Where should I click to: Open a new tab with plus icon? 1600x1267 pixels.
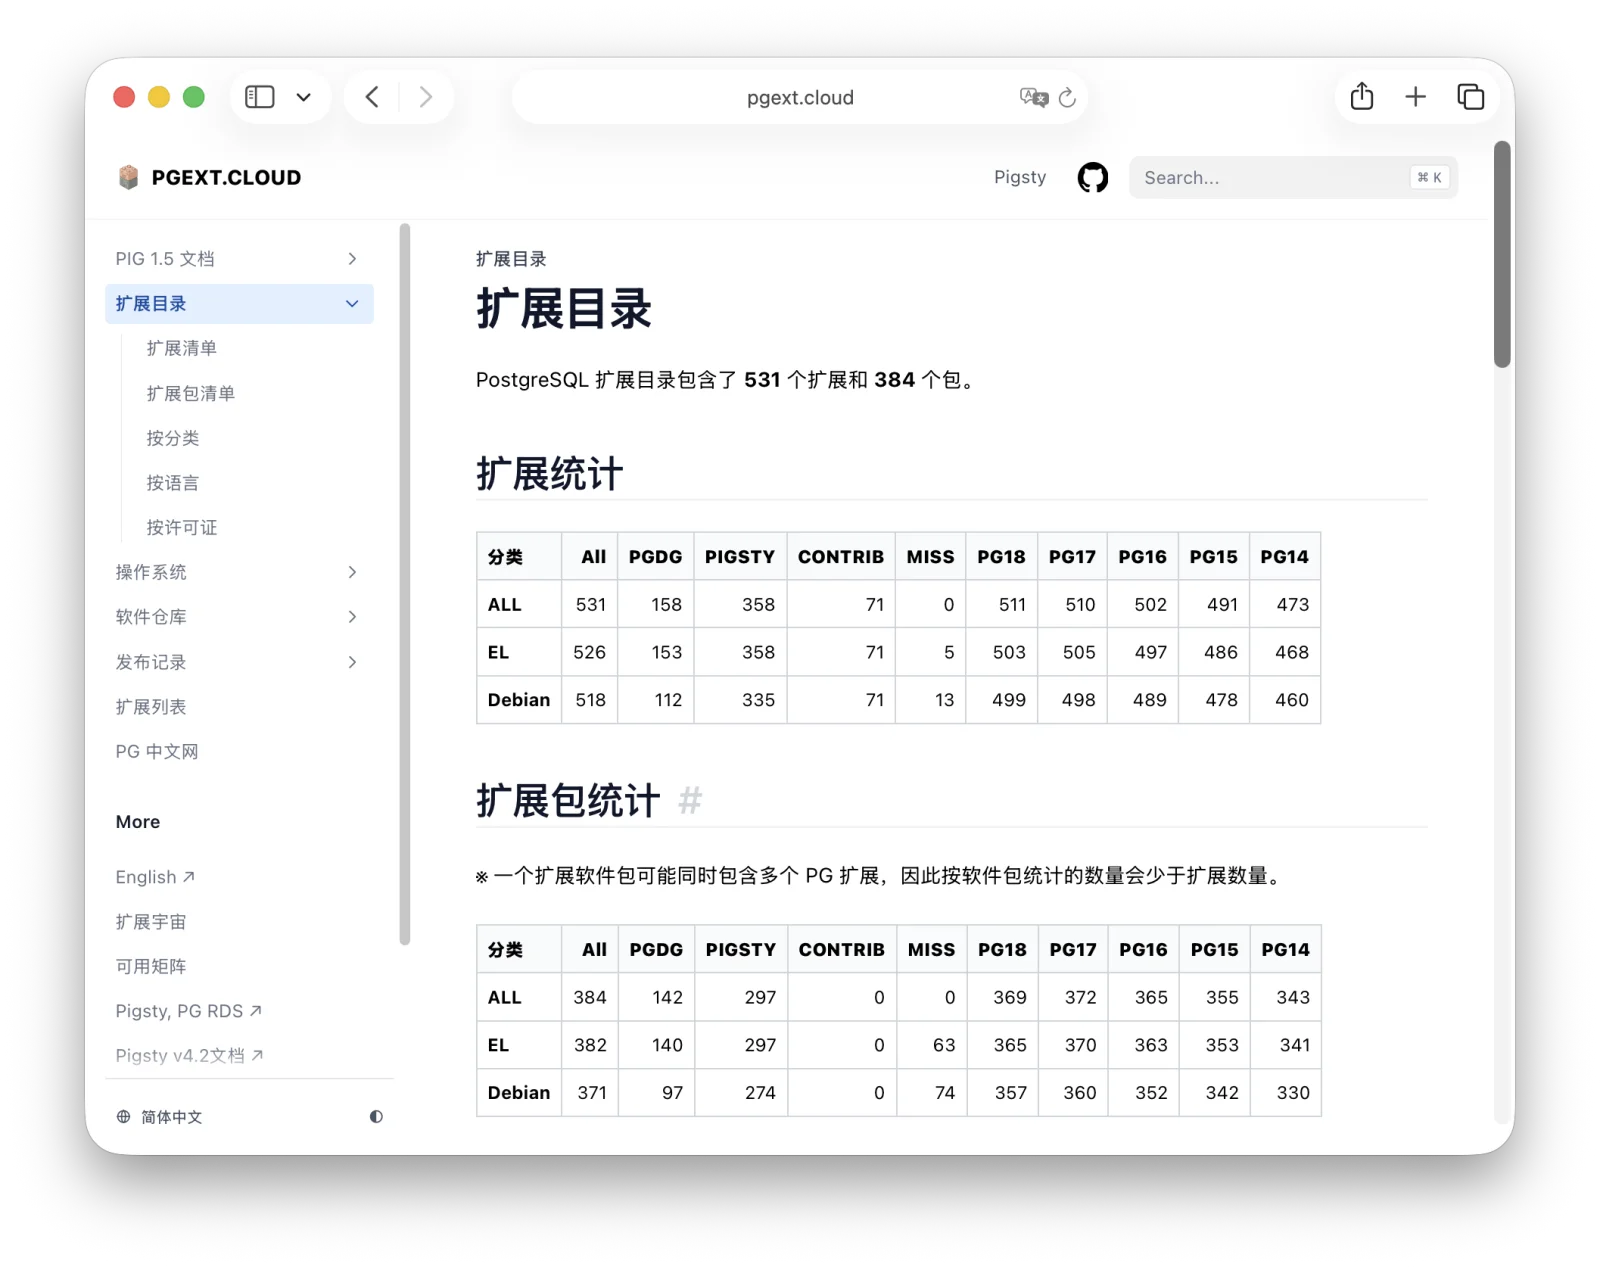click(x=1415, y=97)
